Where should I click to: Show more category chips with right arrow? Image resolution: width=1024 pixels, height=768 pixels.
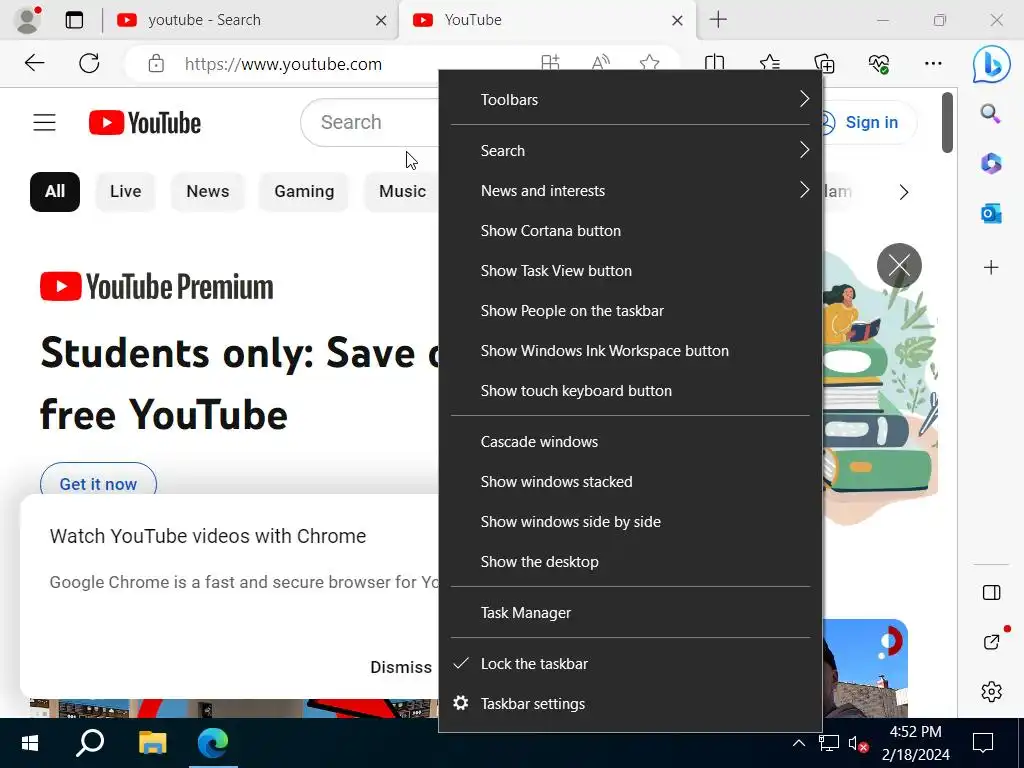tap(904, 192)
